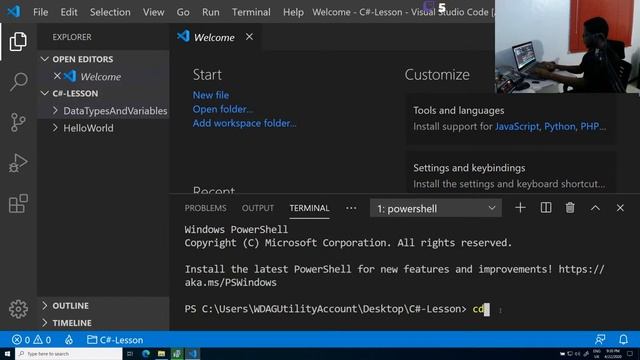640x360 pixels.
Task: Open the Explorer view in activity bar
Action: tap(18, 41)
